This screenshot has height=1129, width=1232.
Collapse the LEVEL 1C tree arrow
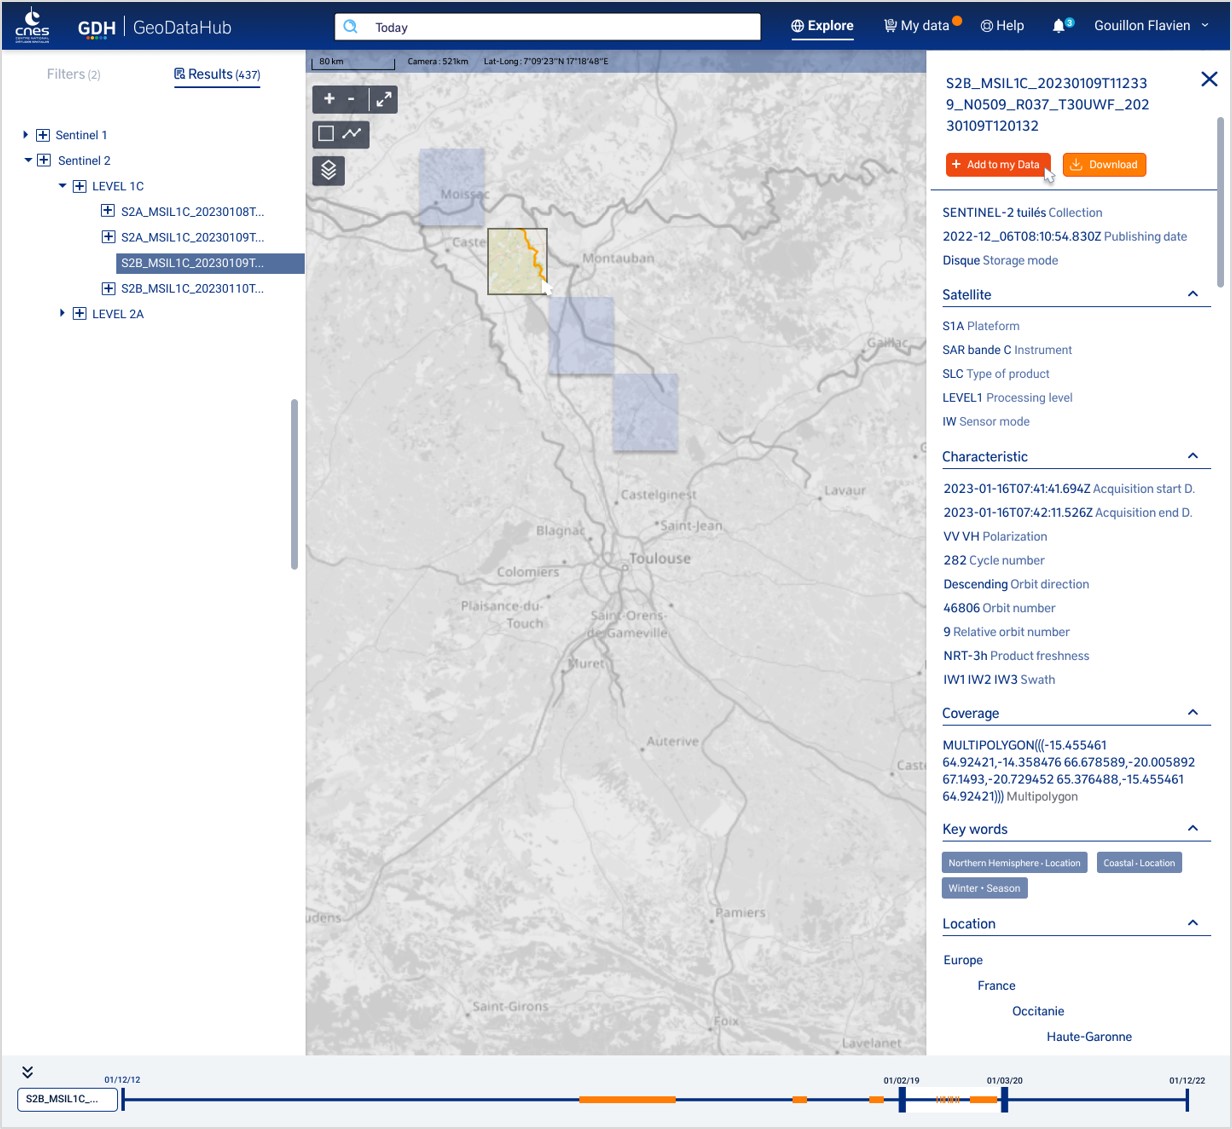(x=62, y=186)
